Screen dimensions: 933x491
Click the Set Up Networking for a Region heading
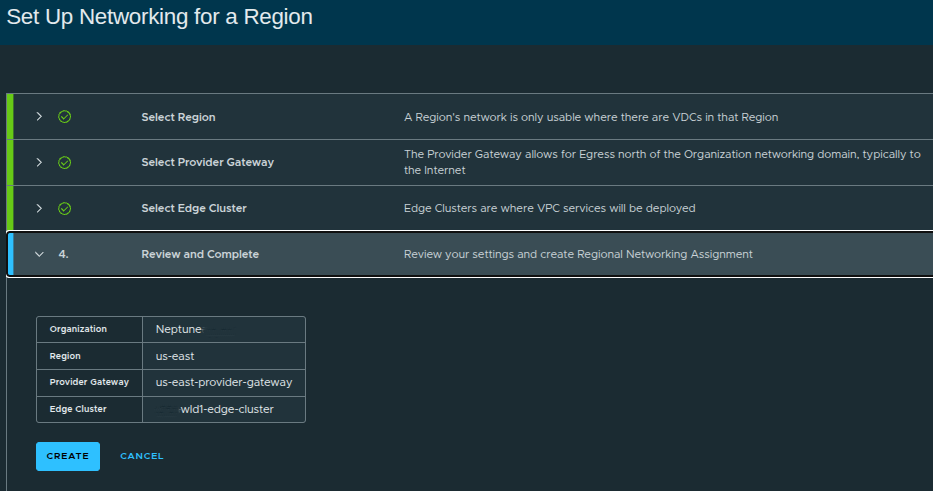pyautogui.click(x=160, y=17)
